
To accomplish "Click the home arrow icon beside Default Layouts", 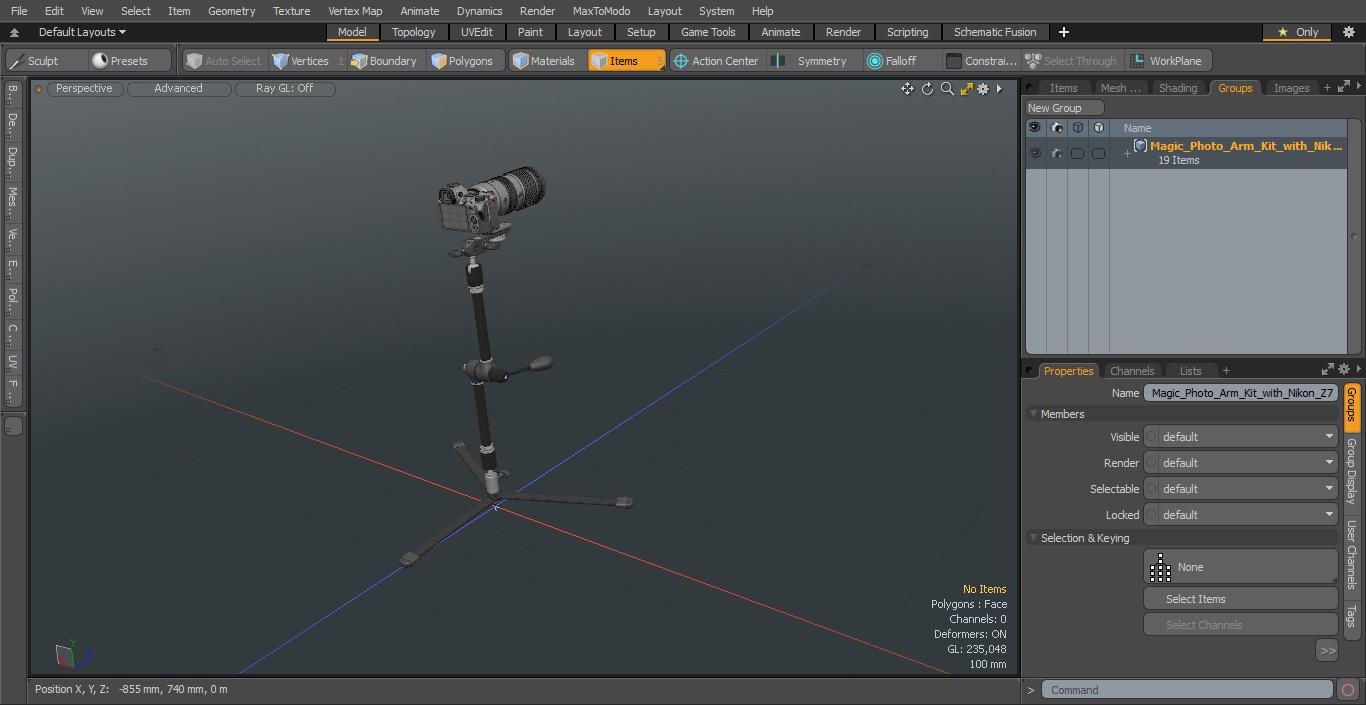I will coord(15,32).
